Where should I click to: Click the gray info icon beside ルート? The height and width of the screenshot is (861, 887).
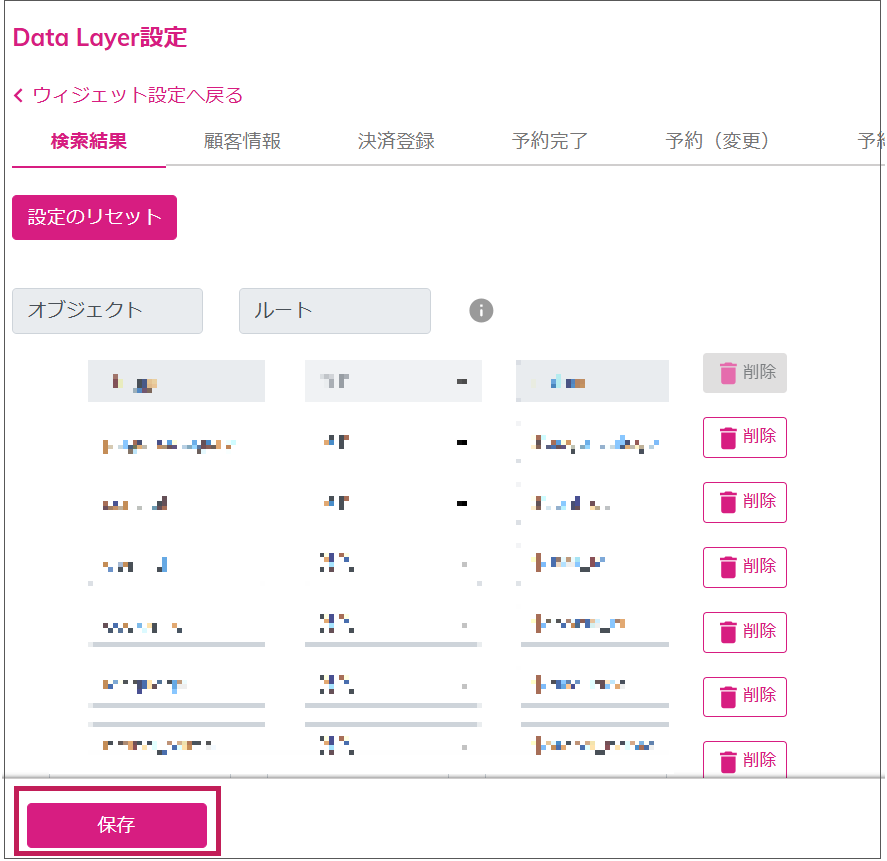tap(481, 311)
